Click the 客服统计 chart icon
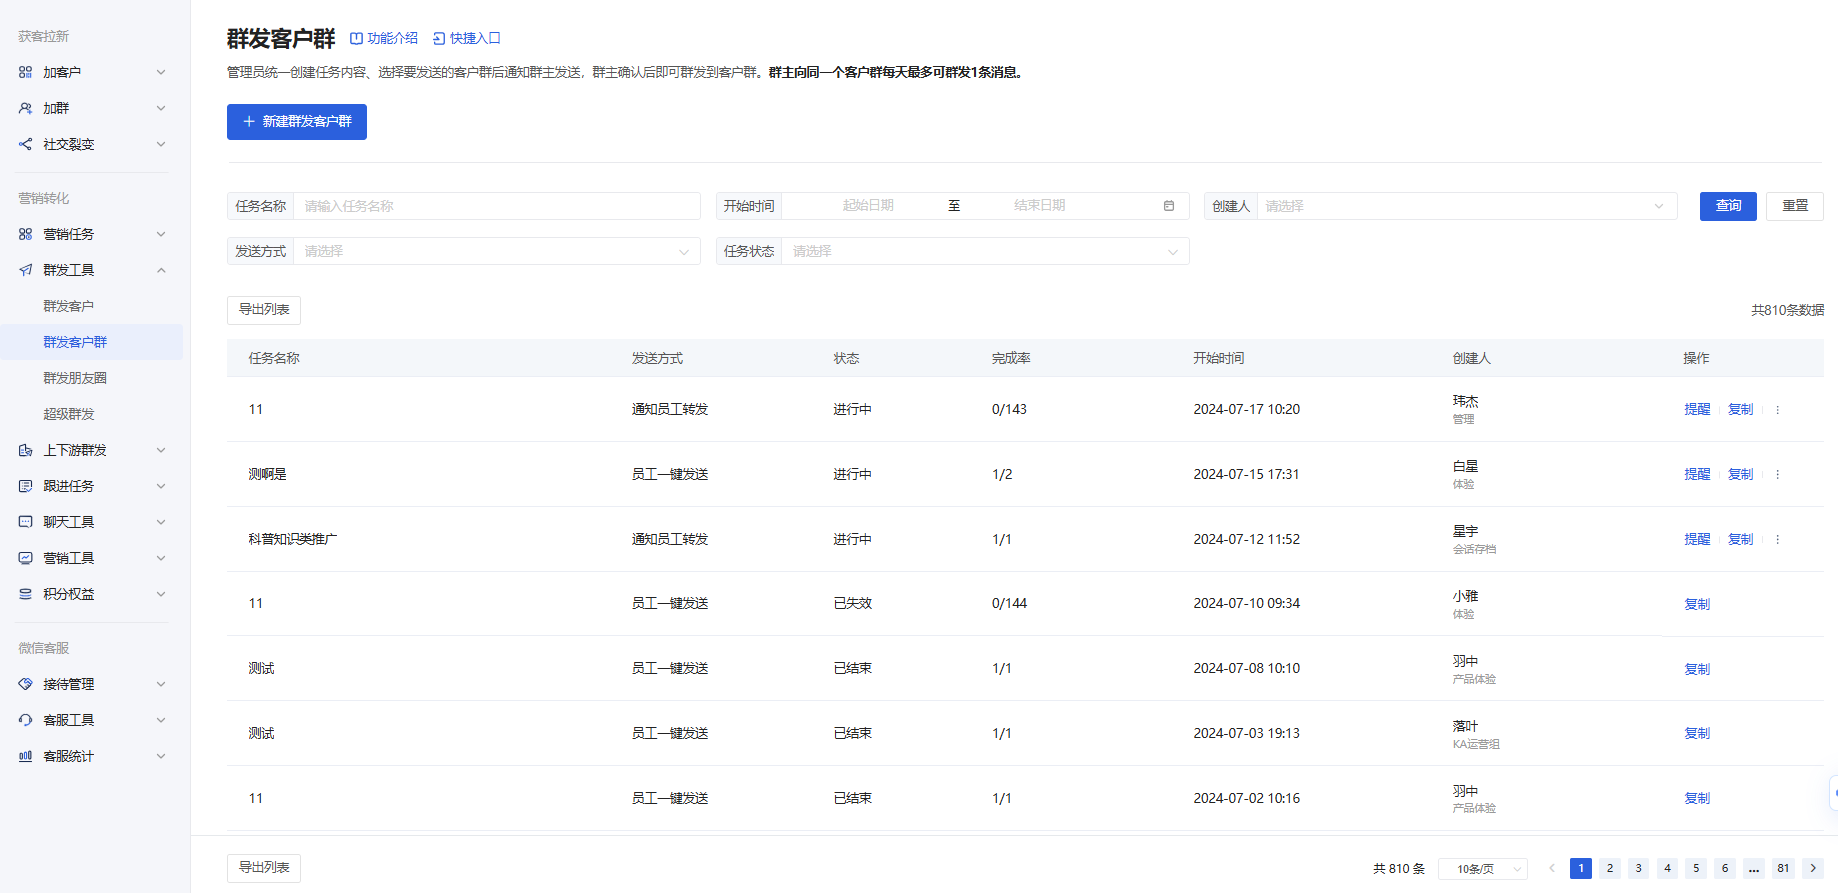1838x893 pixels. (x=26, y=756)
